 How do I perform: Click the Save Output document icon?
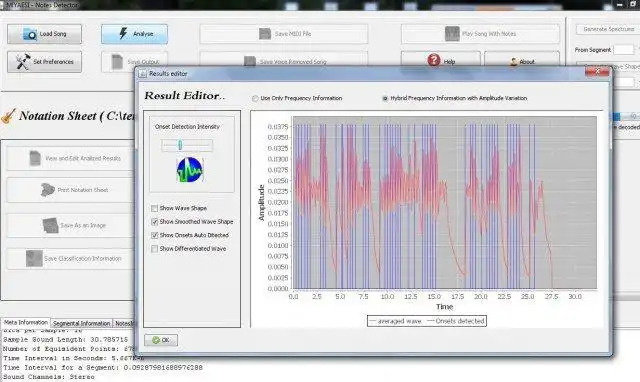118,62
